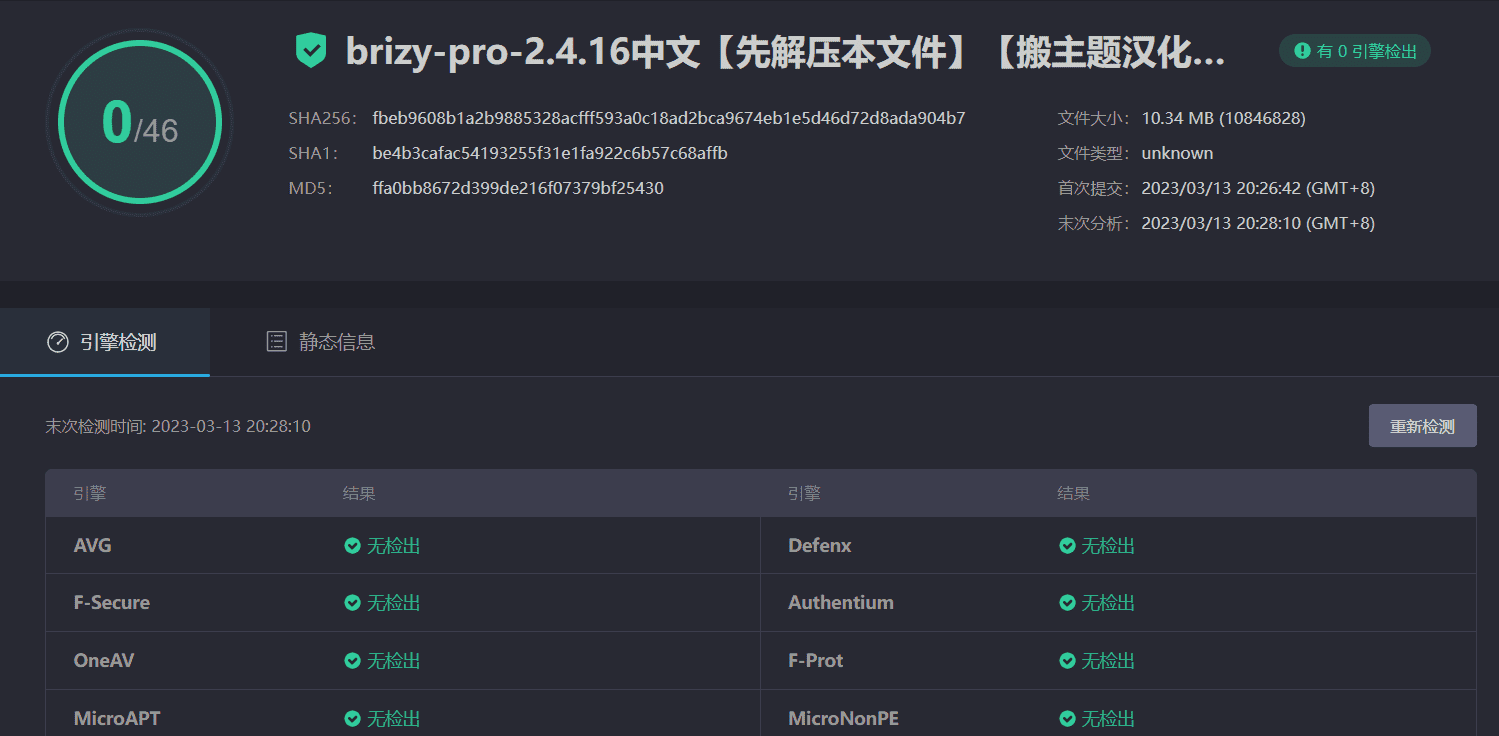Click the SHA256 label
Viewport: 1499px width, 736px height.
pos(323,118)
